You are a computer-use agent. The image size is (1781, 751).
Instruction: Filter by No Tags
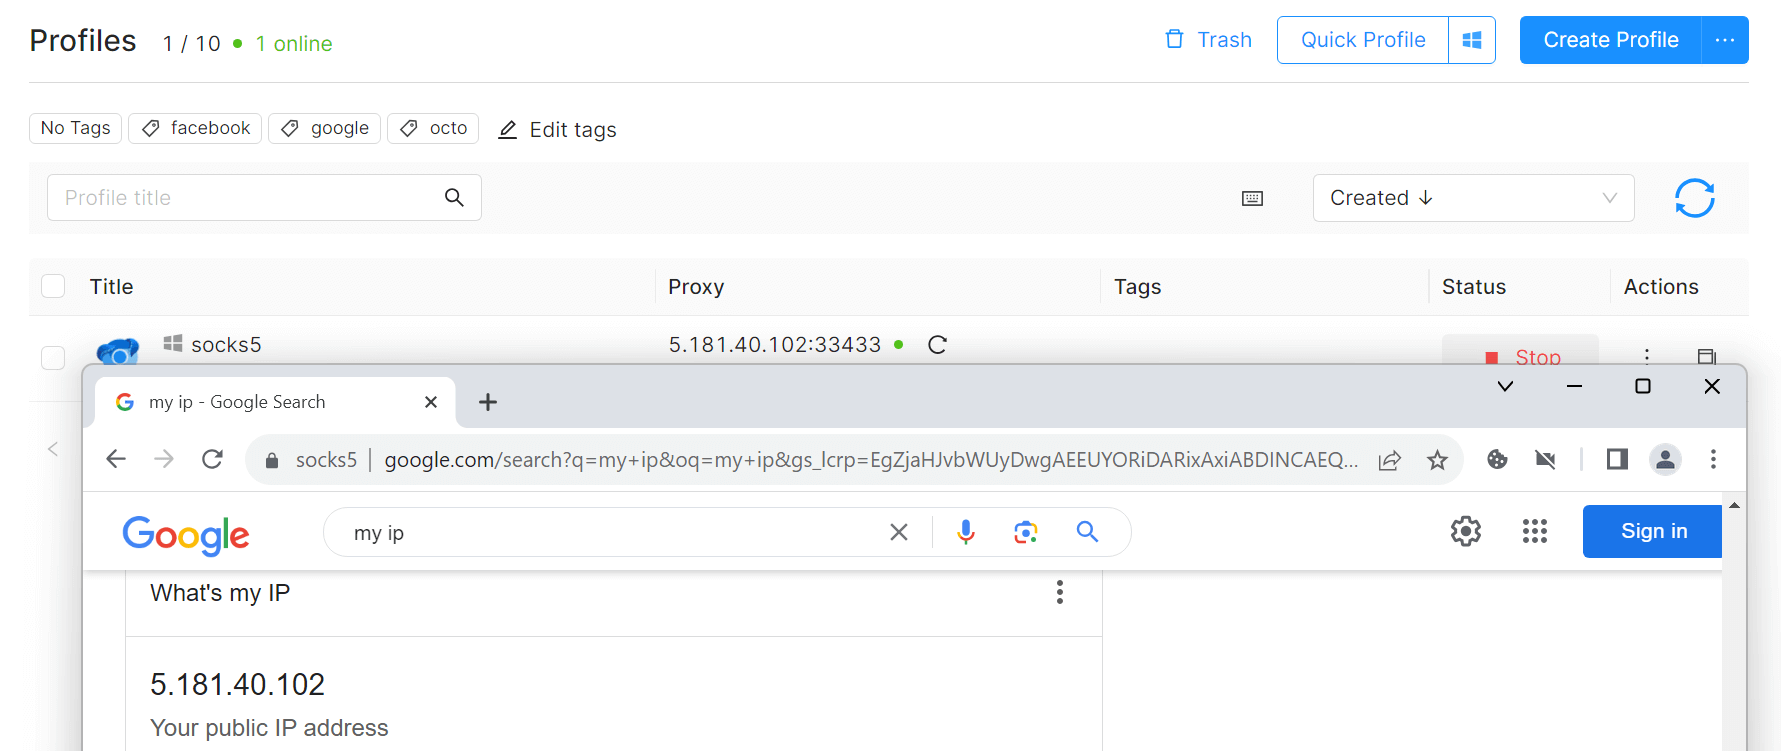click(76, 128)
